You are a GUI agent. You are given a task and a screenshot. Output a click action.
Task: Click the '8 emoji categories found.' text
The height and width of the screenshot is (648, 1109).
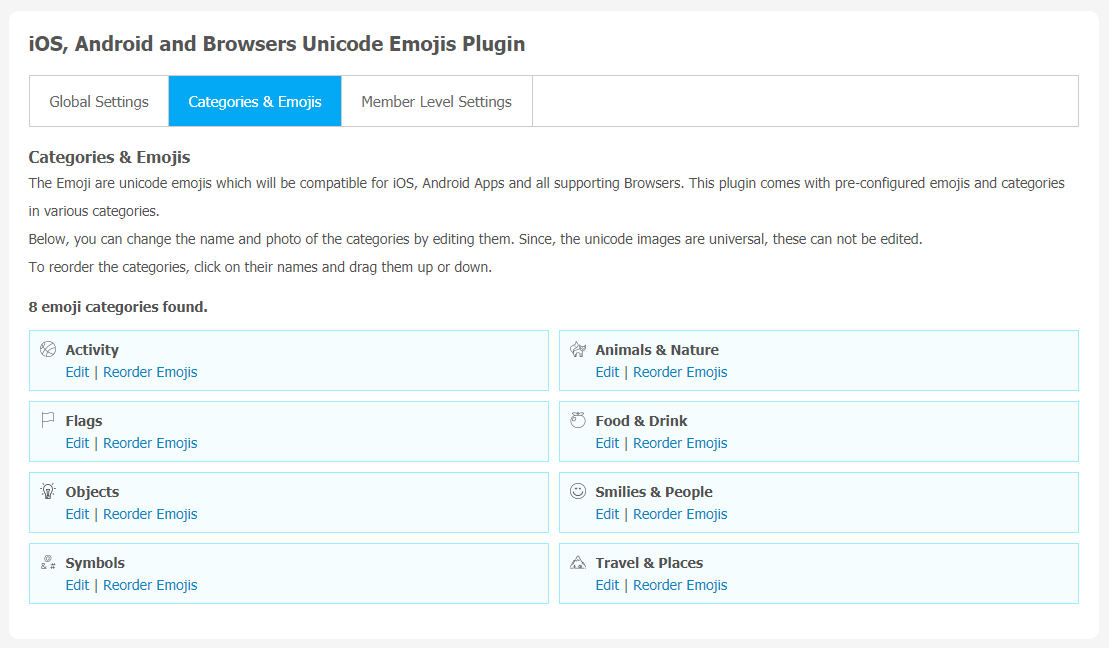118,307
